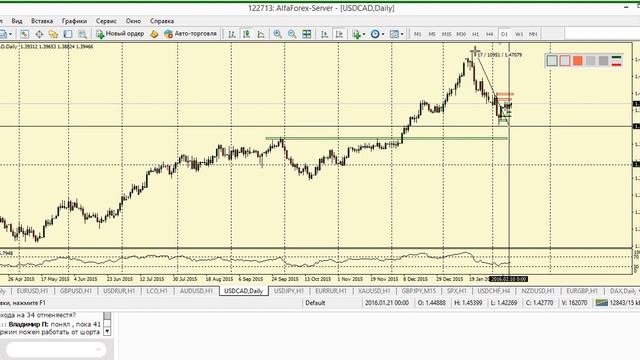Switch to EURUSD,H1 chart tab

click(x=32, y=291)
